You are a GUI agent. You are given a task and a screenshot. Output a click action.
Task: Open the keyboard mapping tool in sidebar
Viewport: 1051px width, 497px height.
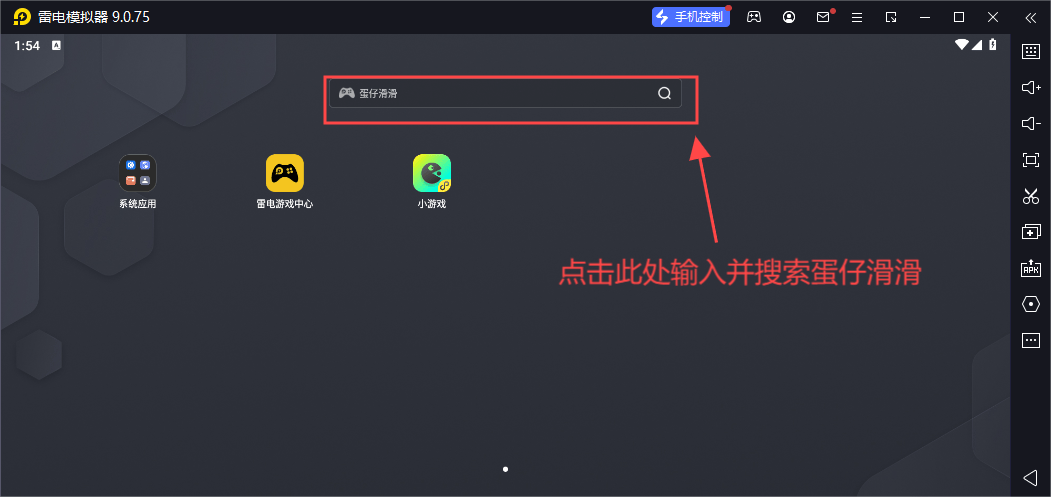pos(1031,52)
